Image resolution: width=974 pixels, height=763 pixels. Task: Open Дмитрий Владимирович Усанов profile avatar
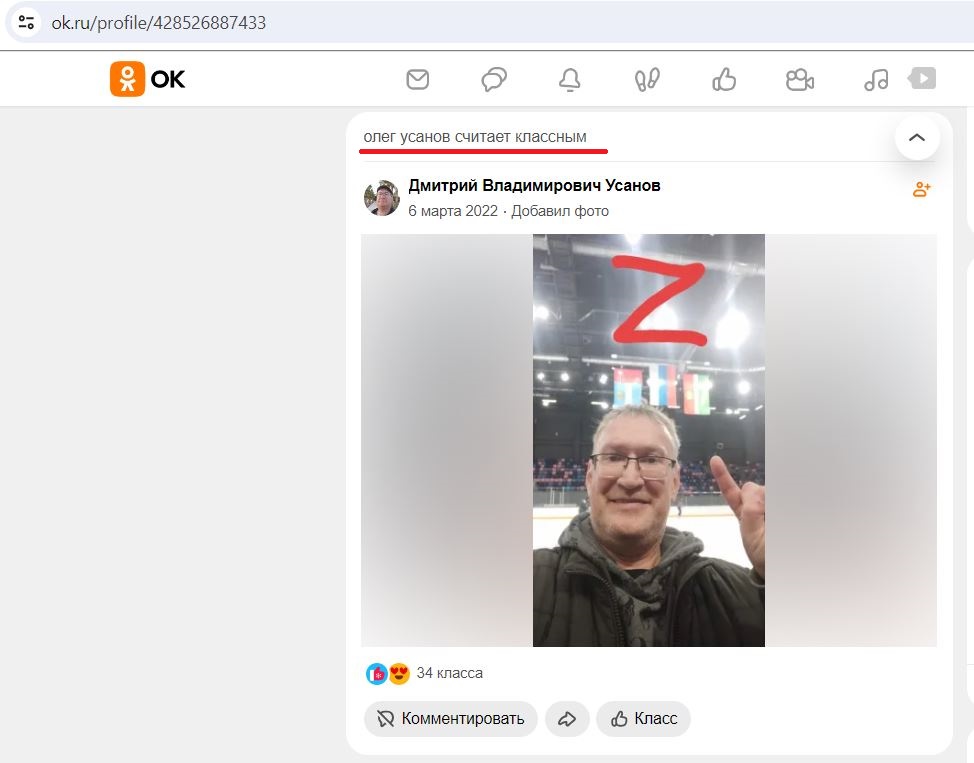tap(381, 198)
